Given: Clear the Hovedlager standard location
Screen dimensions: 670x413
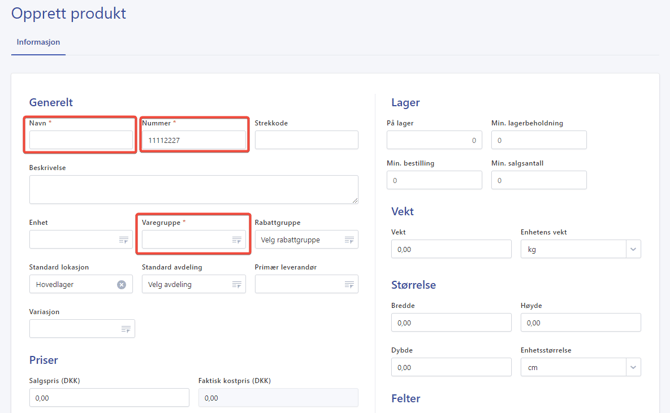Looking at the screenshot, I should click(121, 284).
